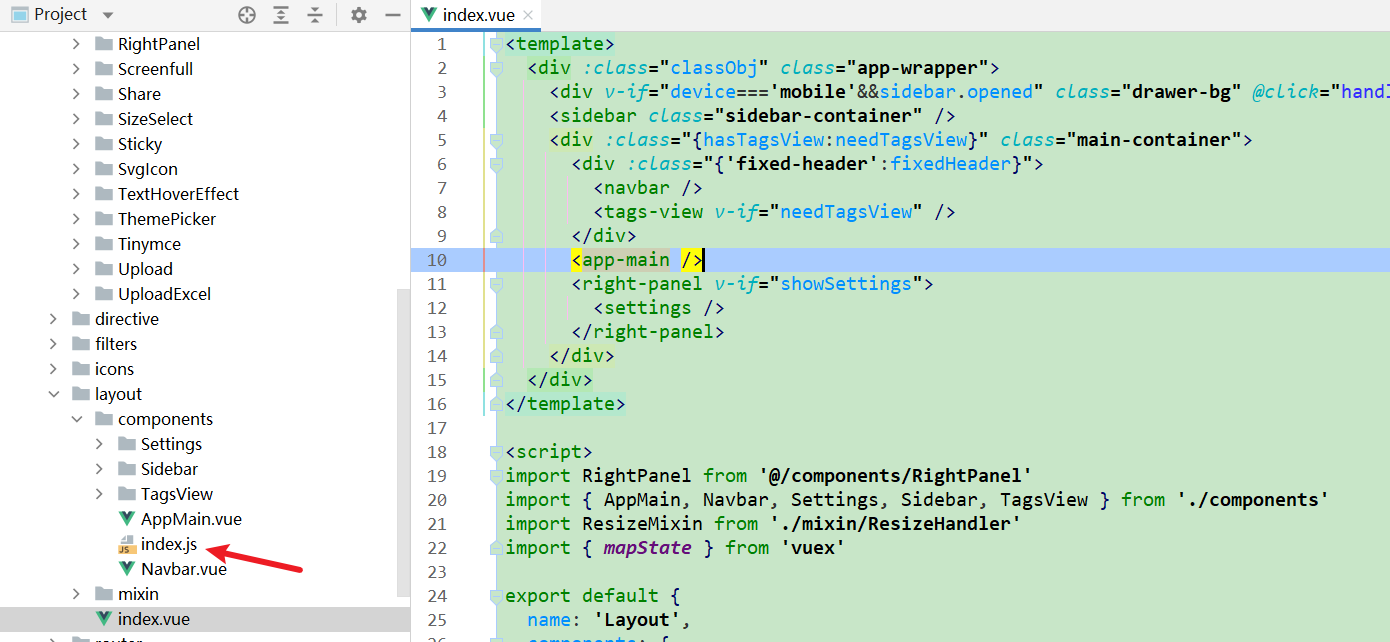The height and width of the screenshot is (642, 1390).
Task: Select Navbar.vue in the project tree
Action: point(184,569)
